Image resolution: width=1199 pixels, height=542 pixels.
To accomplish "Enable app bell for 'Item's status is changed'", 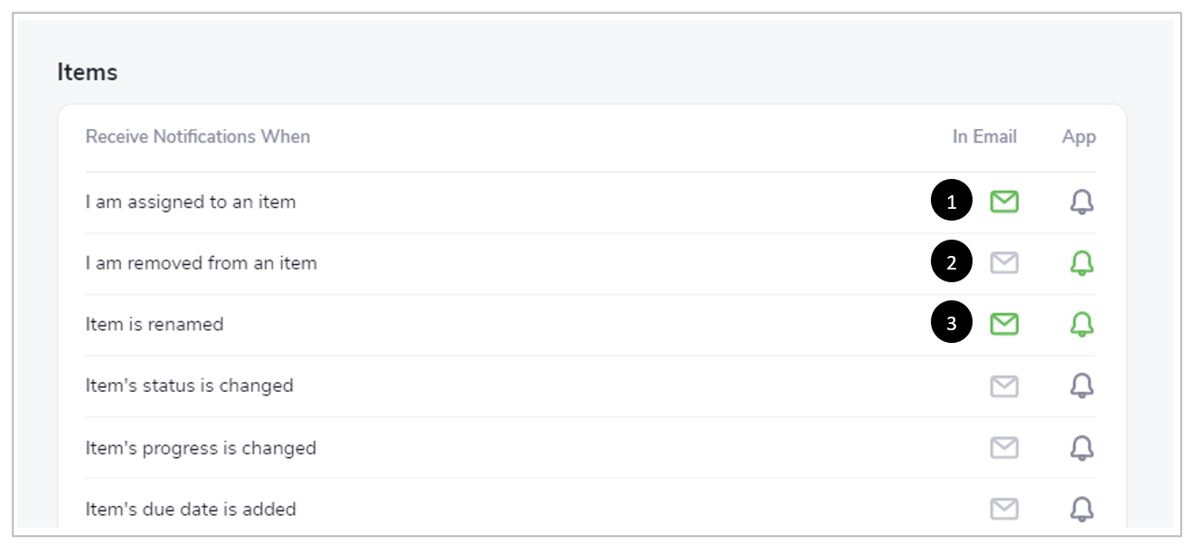I will point(1081,385).
